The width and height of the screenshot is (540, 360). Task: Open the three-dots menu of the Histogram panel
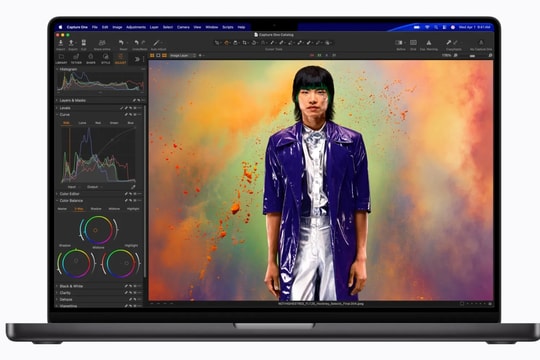pos(143,69)
